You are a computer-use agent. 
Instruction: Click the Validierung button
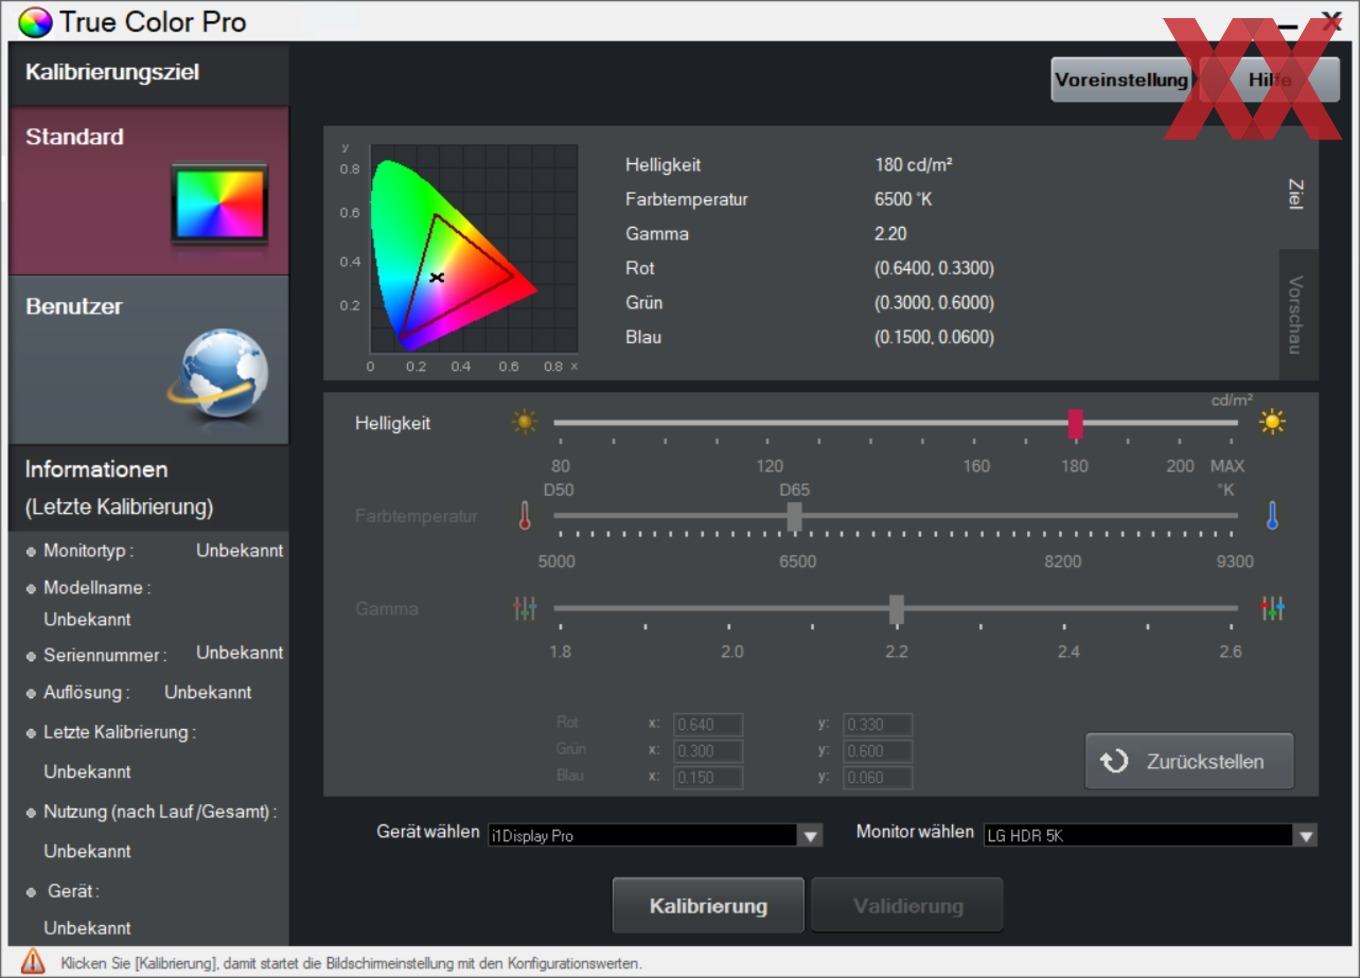907,906
